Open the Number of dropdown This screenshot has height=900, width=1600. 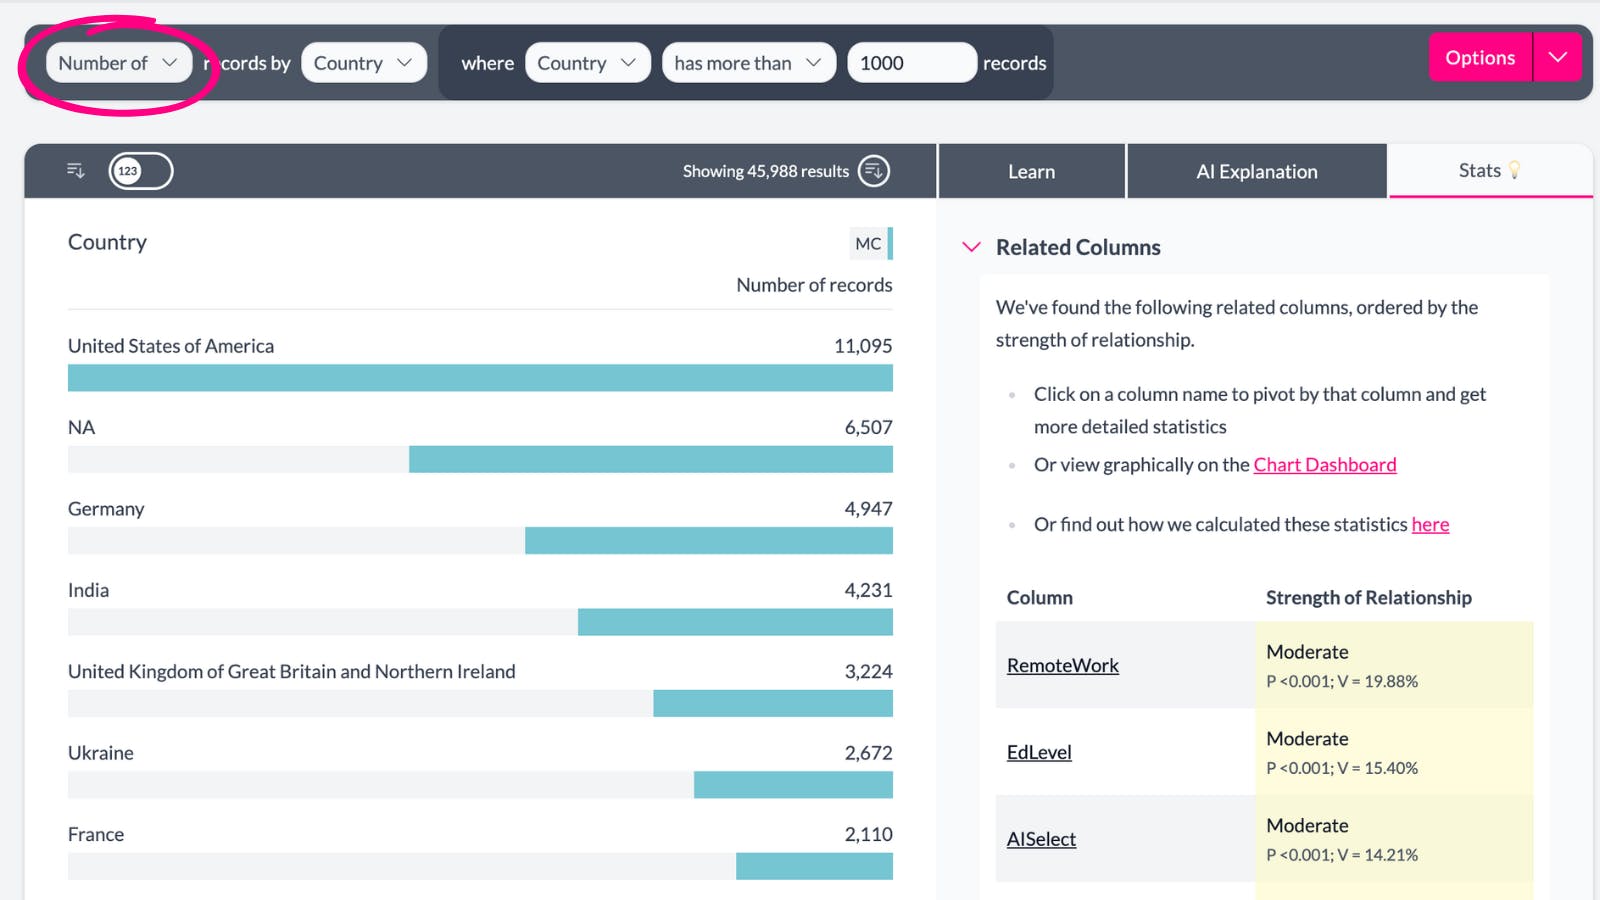click(x=118, y=63)
